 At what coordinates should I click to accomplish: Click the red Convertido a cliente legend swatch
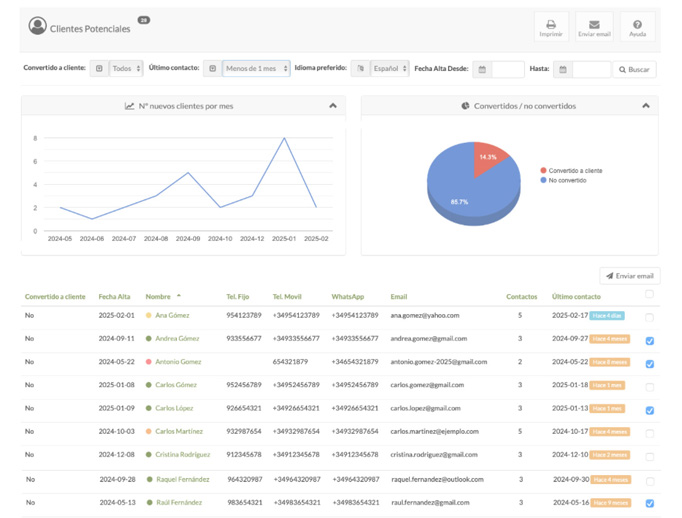tap(543, 171)
